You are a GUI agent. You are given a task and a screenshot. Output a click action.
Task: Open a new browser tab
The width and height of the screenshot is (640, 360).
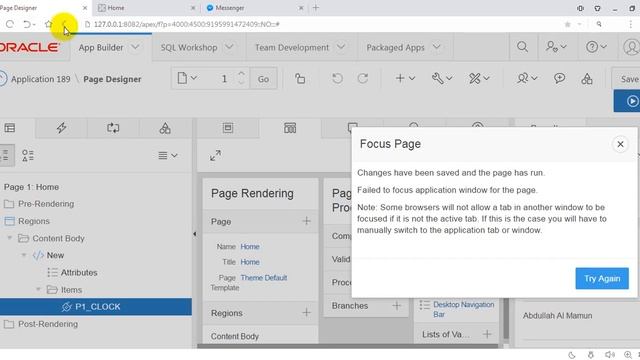pyautogui.click(x=316, y=8)
